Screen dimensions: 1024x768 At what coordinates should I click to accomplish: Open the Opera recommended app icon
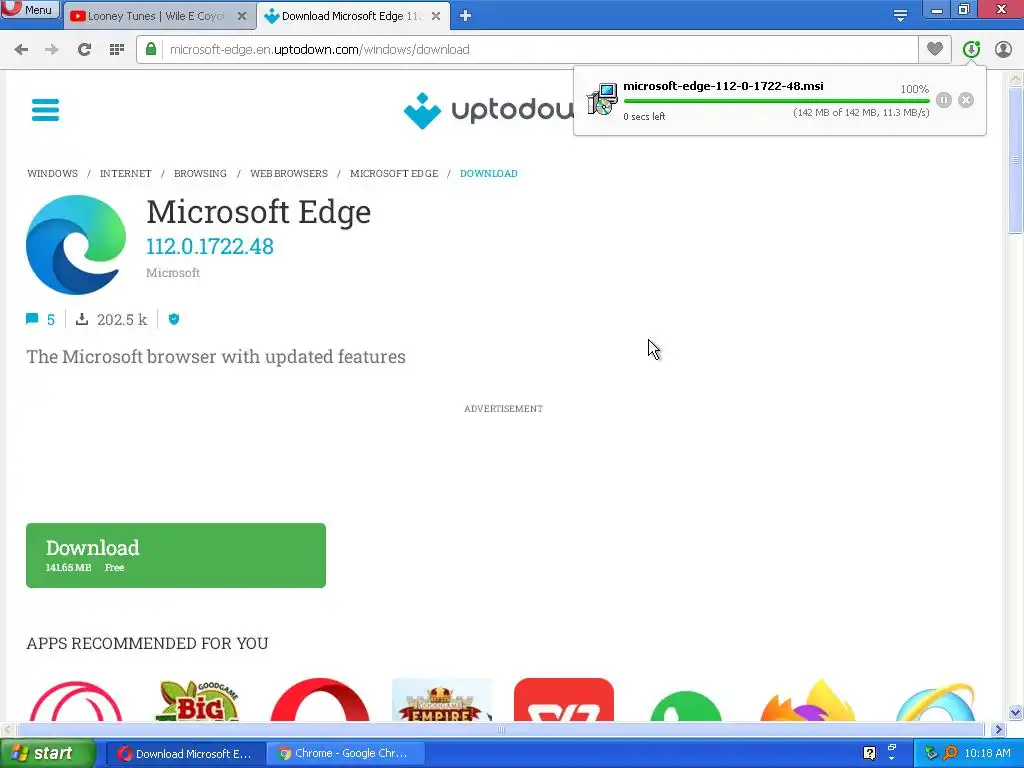[320, 700]
